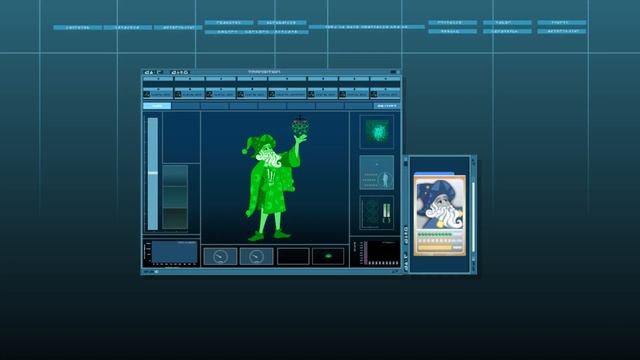640x360 pixels.
Task: Click the fourth module icon in the icon row
Action: coord(241,94)
